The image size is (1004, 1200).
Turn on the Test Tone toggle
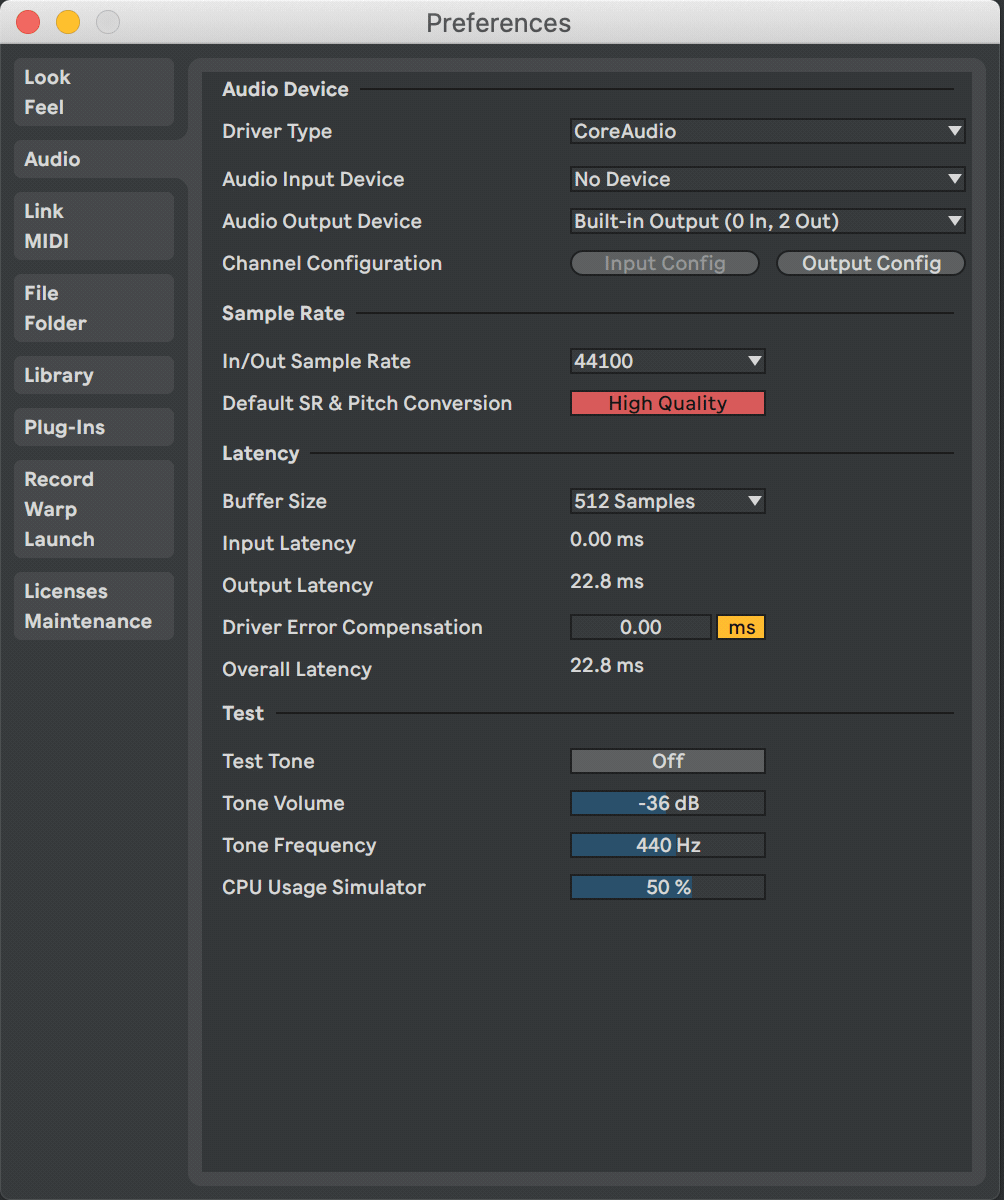(x=667, y=761)
